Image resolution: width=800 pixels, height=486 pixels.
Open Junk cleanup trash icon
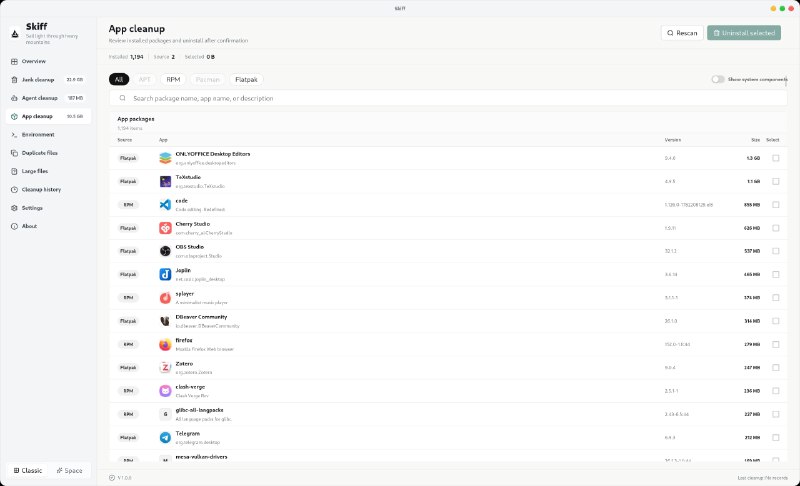[14, 80]
